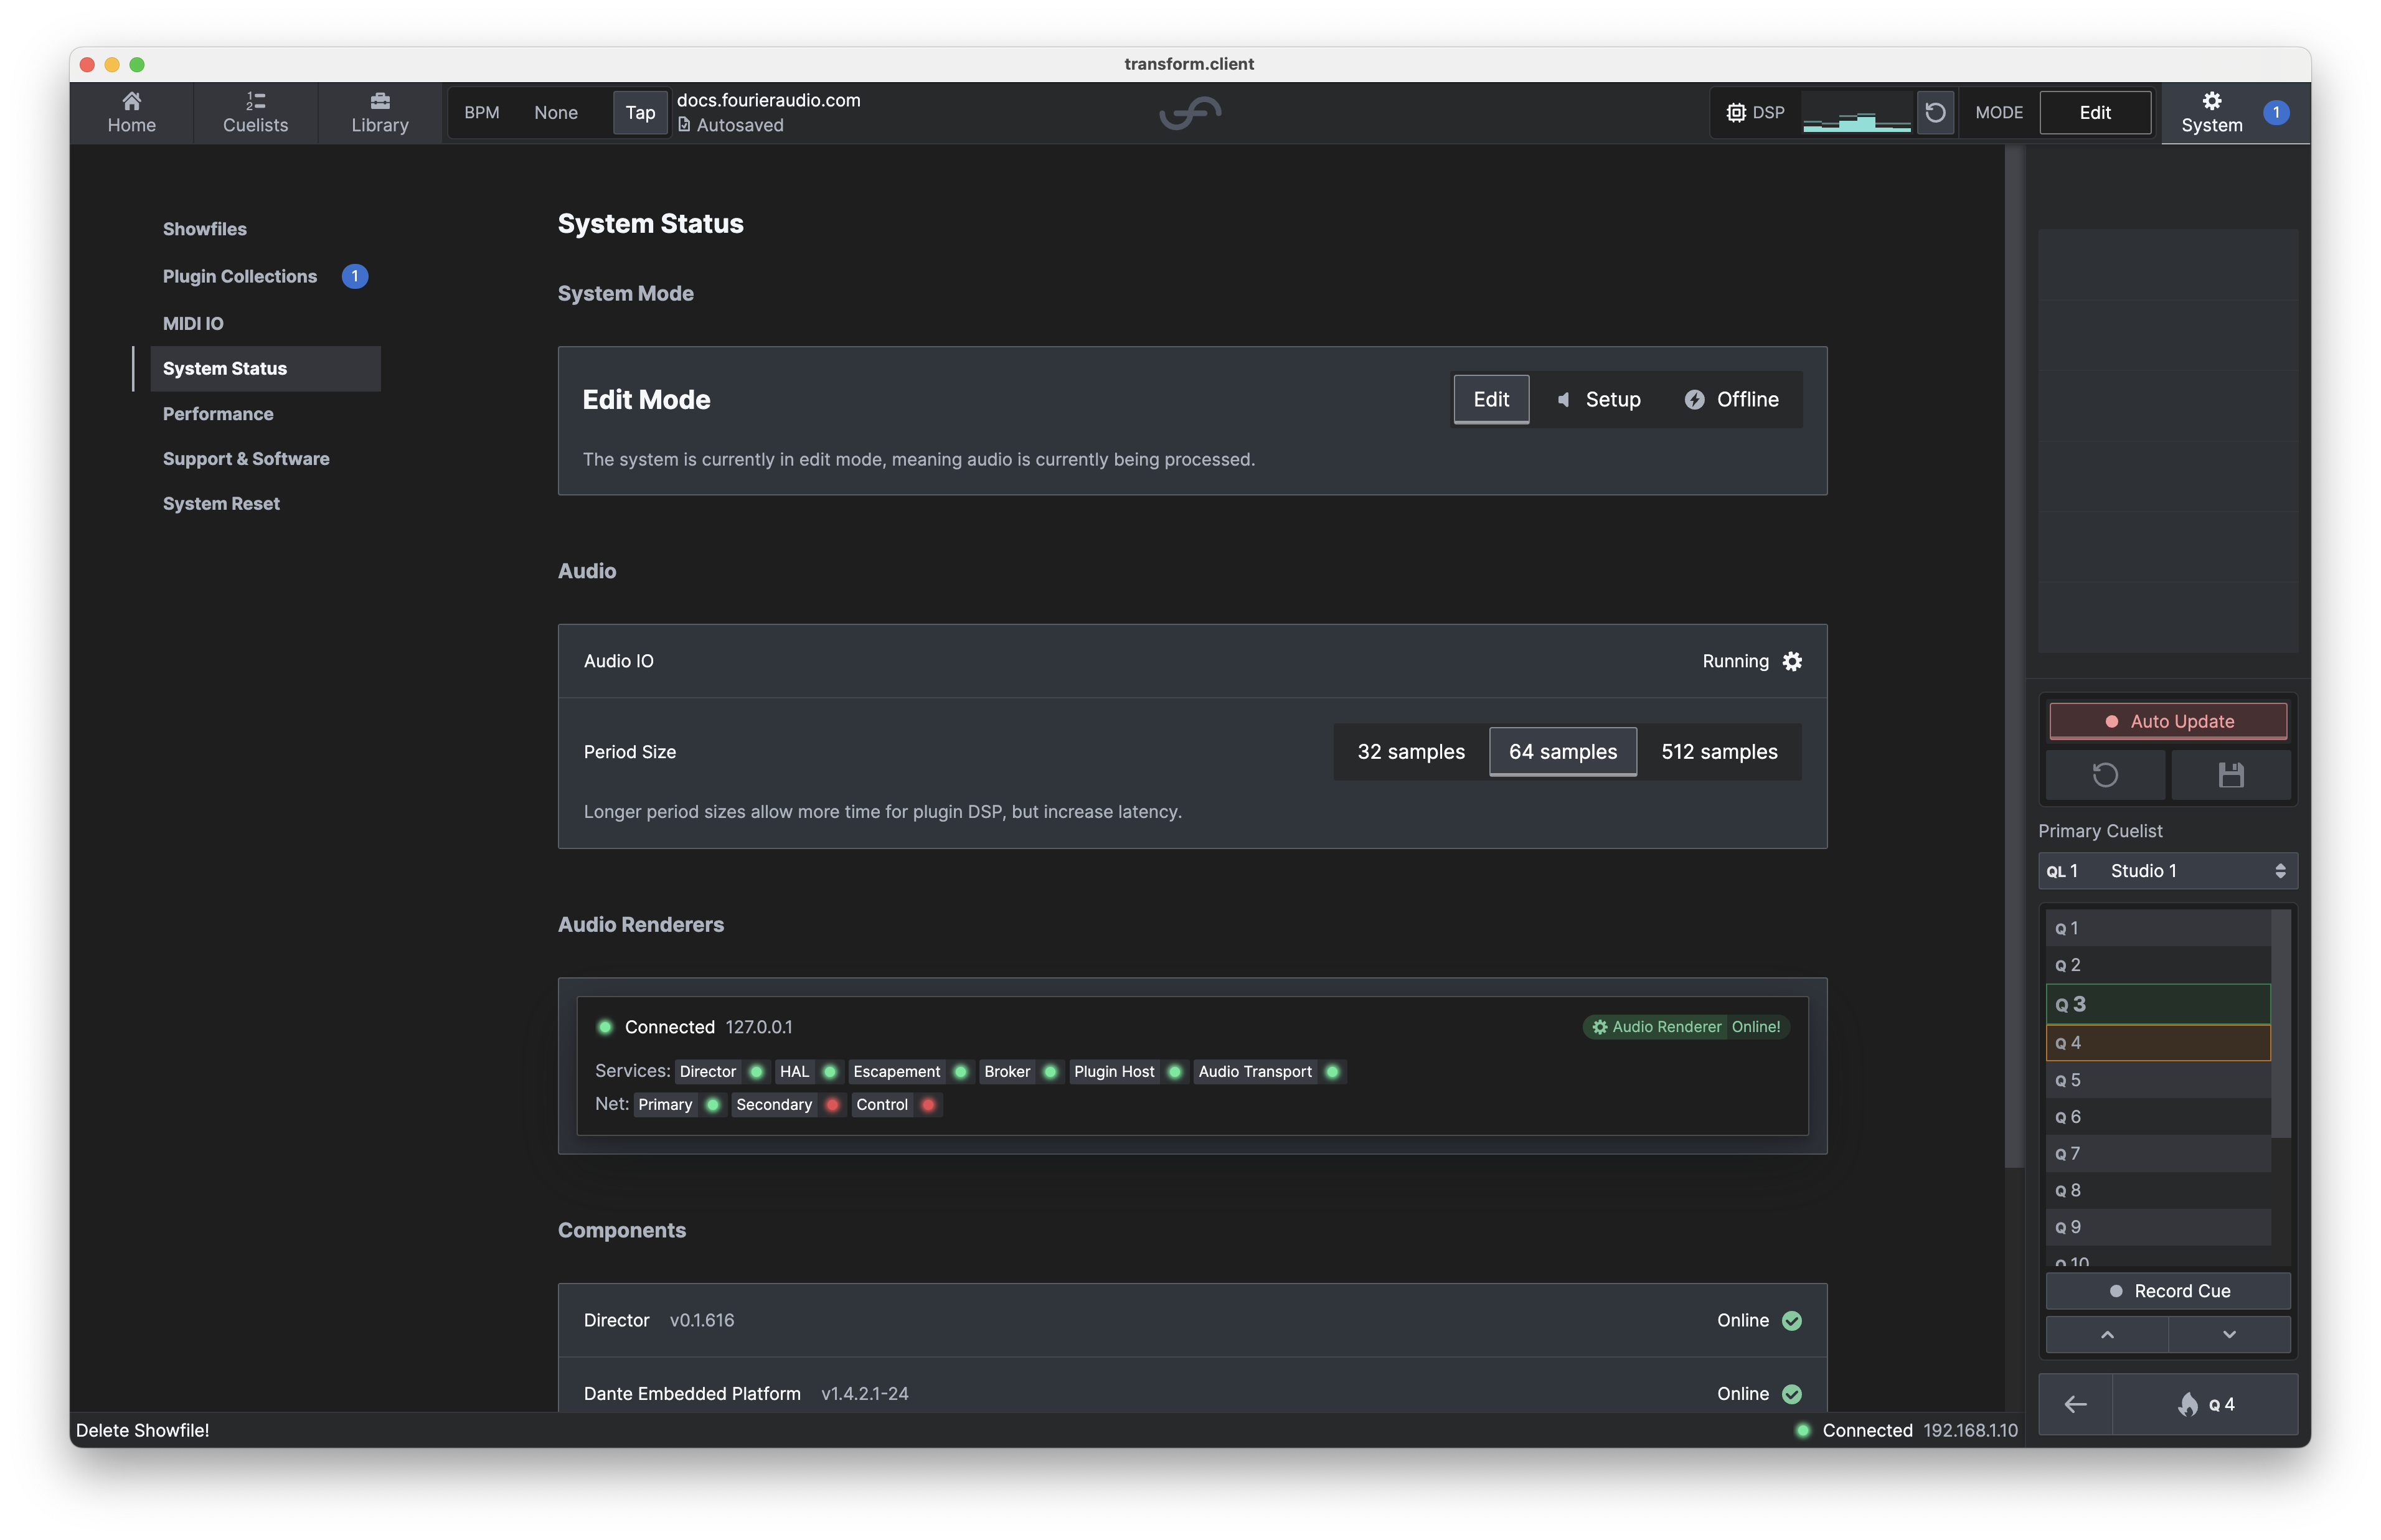The width and height of the screenshot is (2381, 1540).
Task: Open MIDI IO settings page
Action: (193, 323)
